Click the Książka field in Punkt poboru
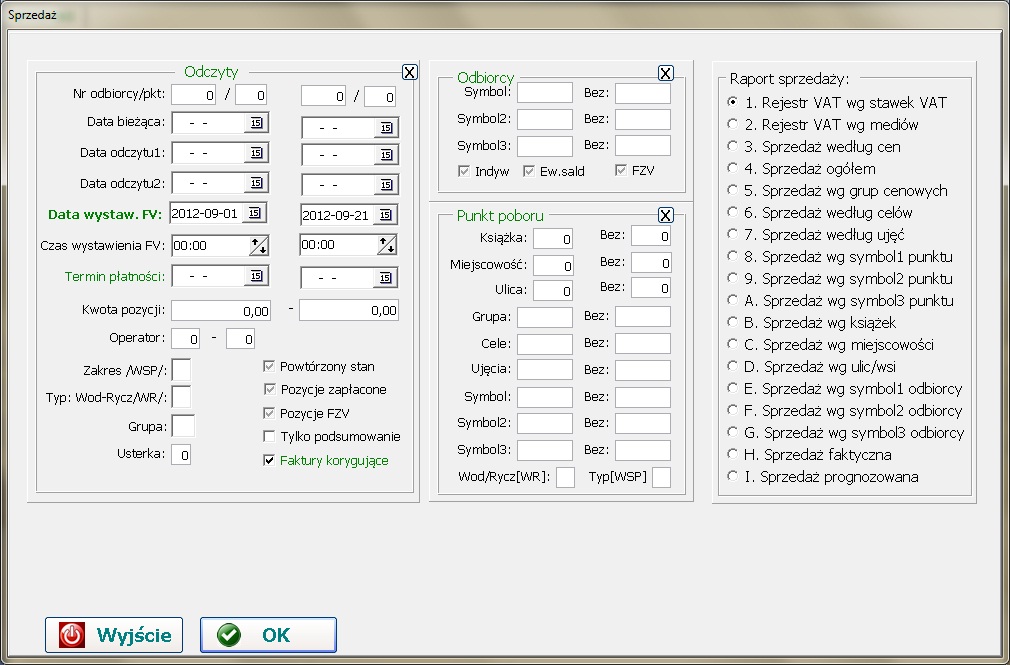The width and height of the screenshot is (1010, 665). pos(553,238)
